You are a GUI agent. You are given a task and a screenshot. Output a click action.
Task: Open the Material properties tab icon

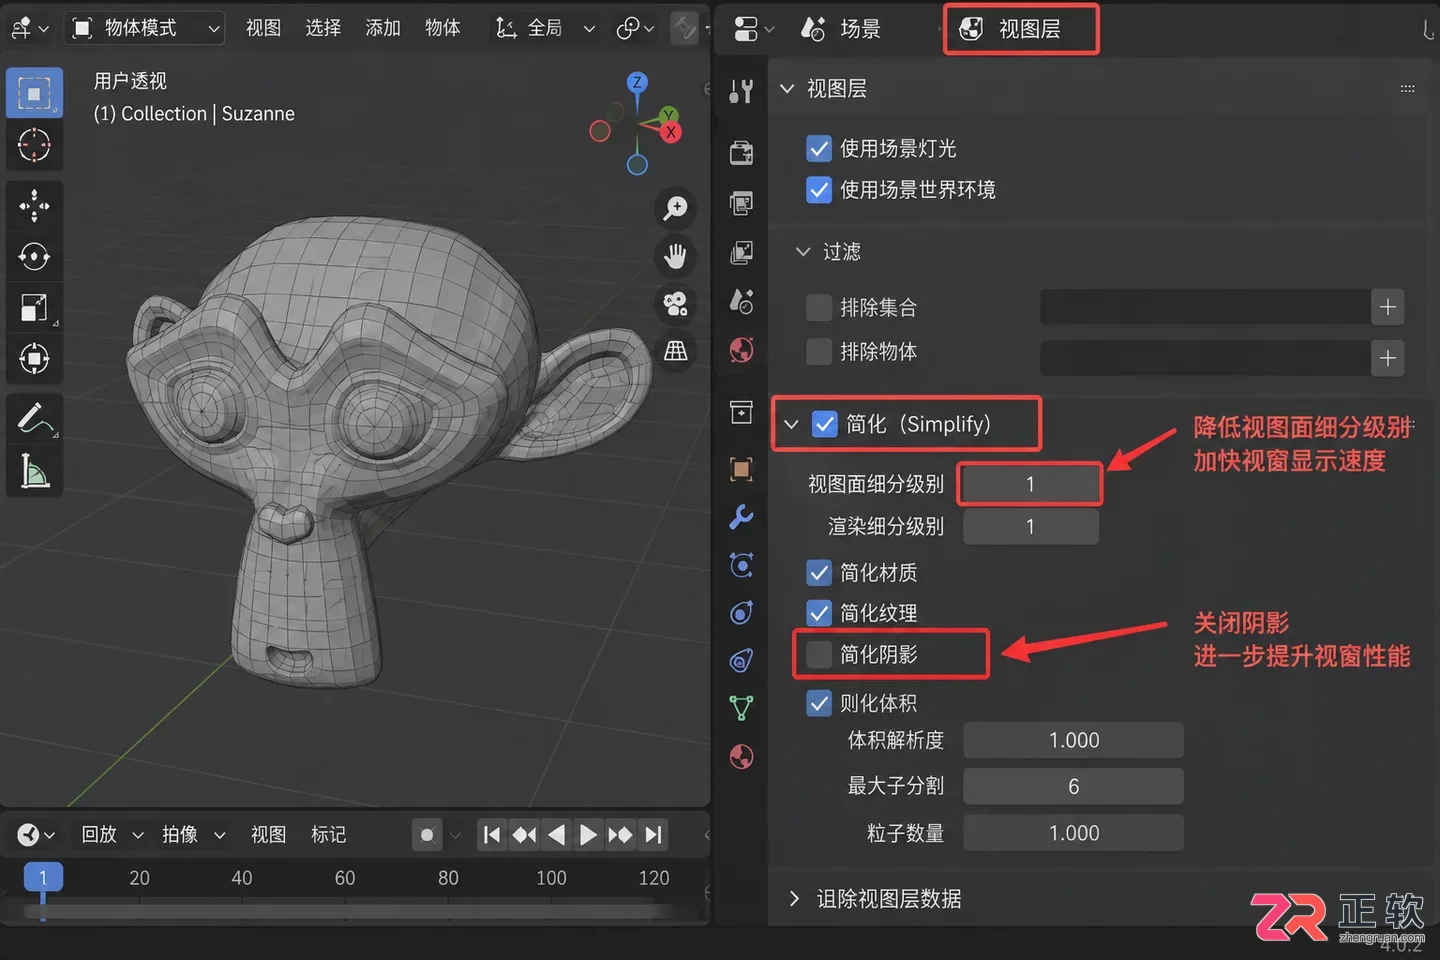coord(741,757)
